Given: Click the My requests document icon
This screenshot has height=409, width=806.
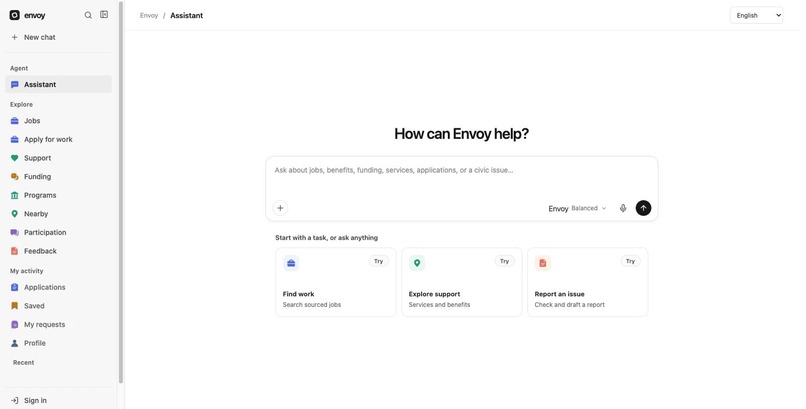Looking at the screenshot, I should 14,324.
